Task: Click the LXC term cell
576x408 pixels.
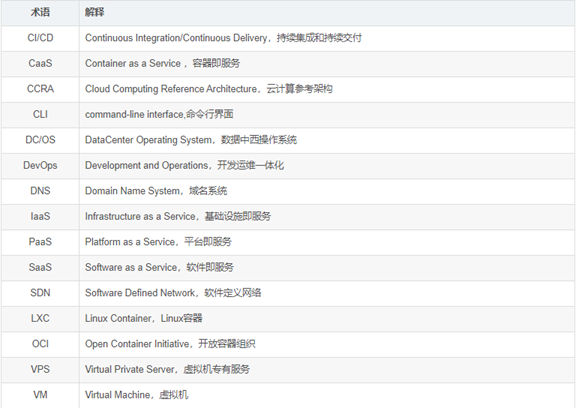Action: tap(40, 318)
